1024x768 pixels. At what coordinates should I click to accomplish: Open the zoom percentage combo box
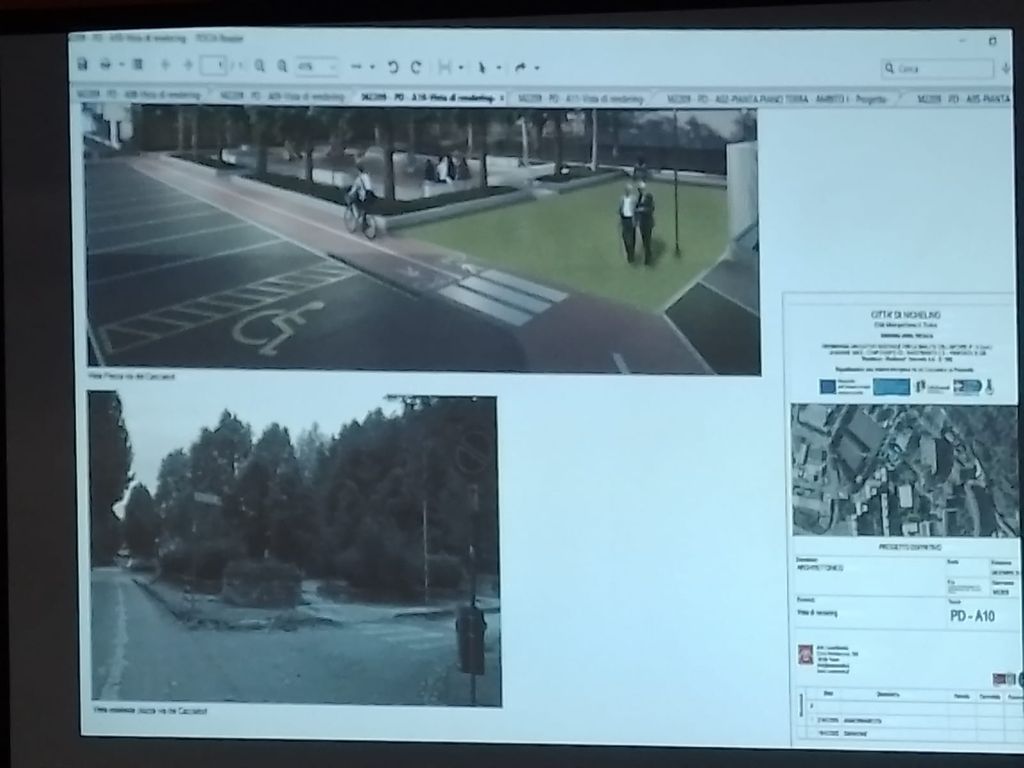pos(316,67)
